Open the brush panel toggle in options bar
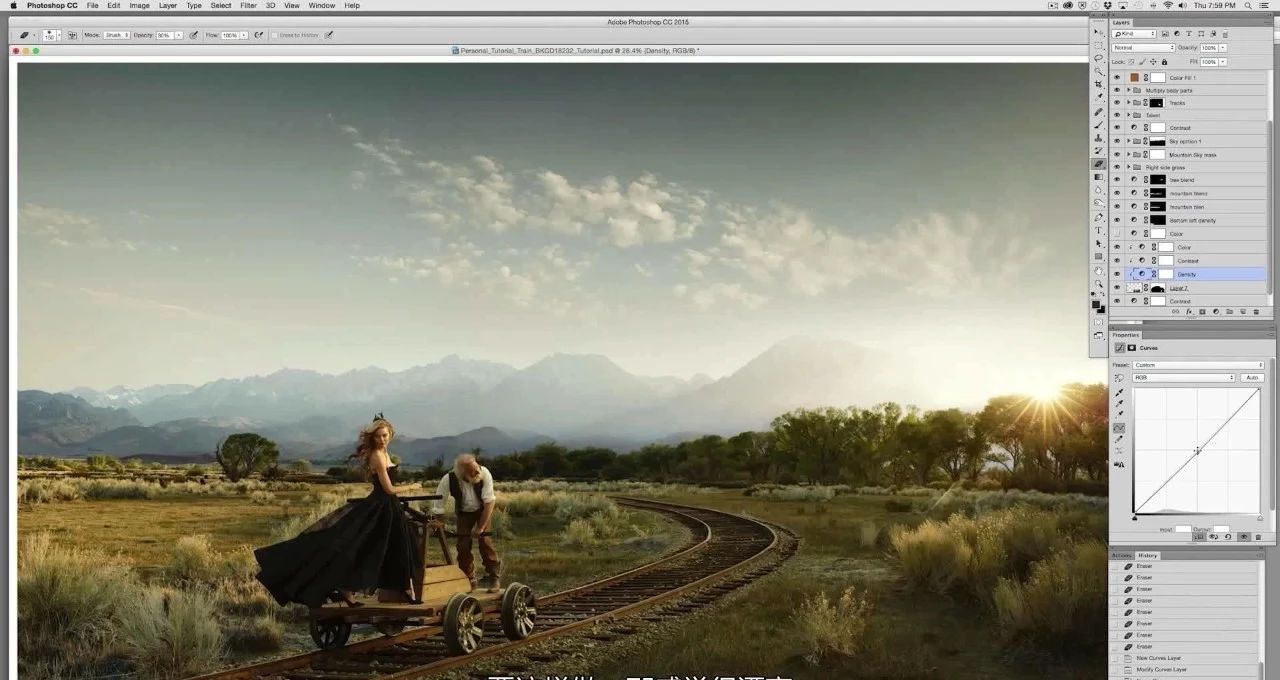The height and width of the screenshot is (680, 1280). coord(73,35)
